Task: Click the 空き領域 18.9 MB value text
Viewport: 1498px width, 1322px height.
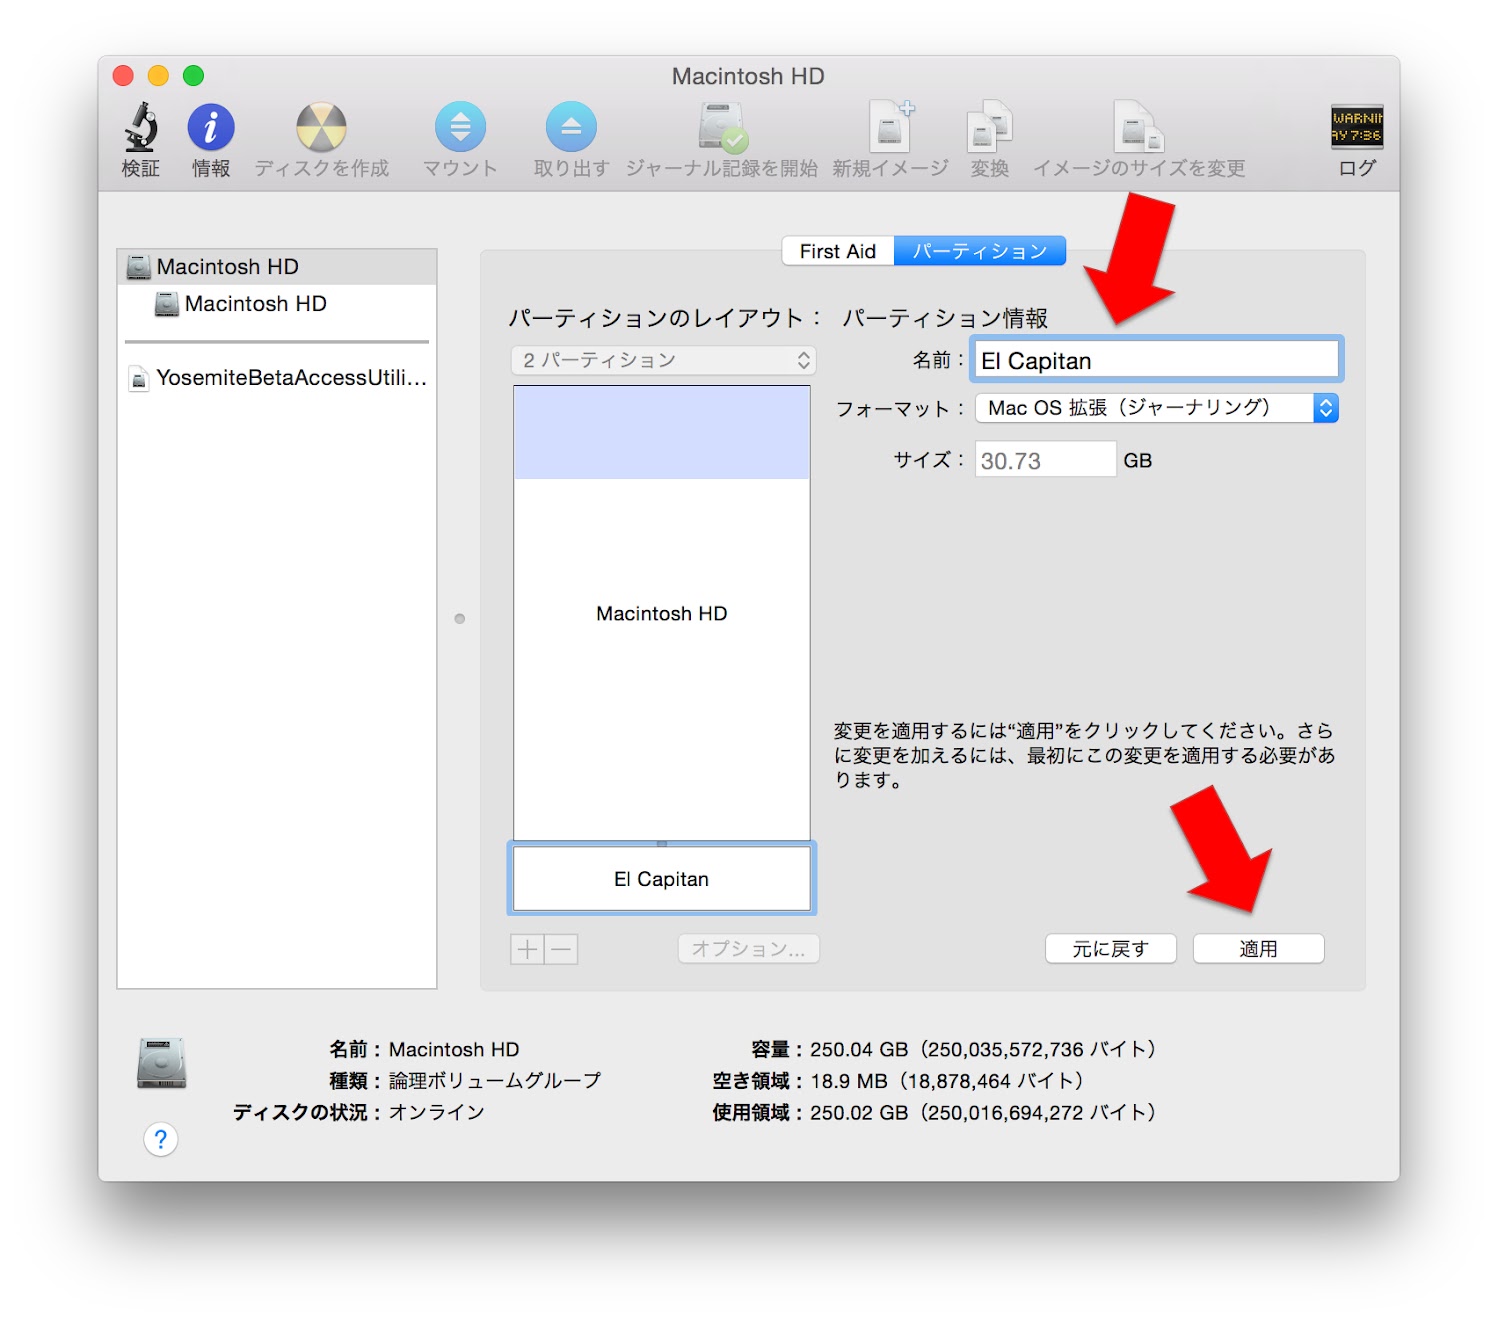Action: [947, 1081]
